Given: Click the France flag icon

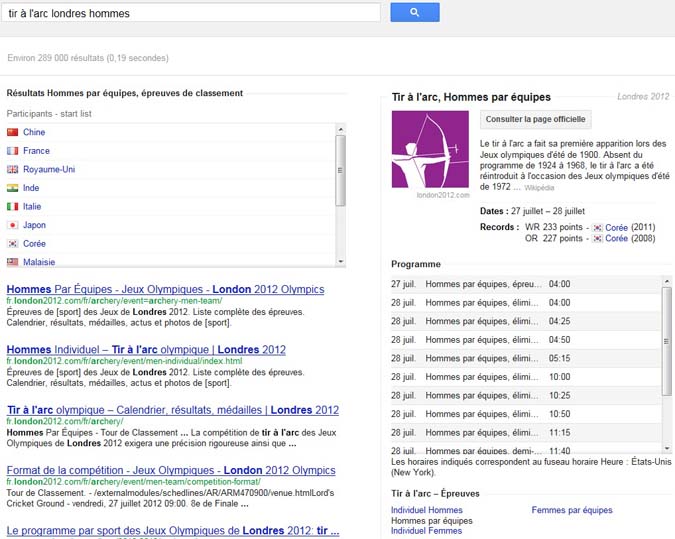Looking at the screenshot, I should coord(13,151).
